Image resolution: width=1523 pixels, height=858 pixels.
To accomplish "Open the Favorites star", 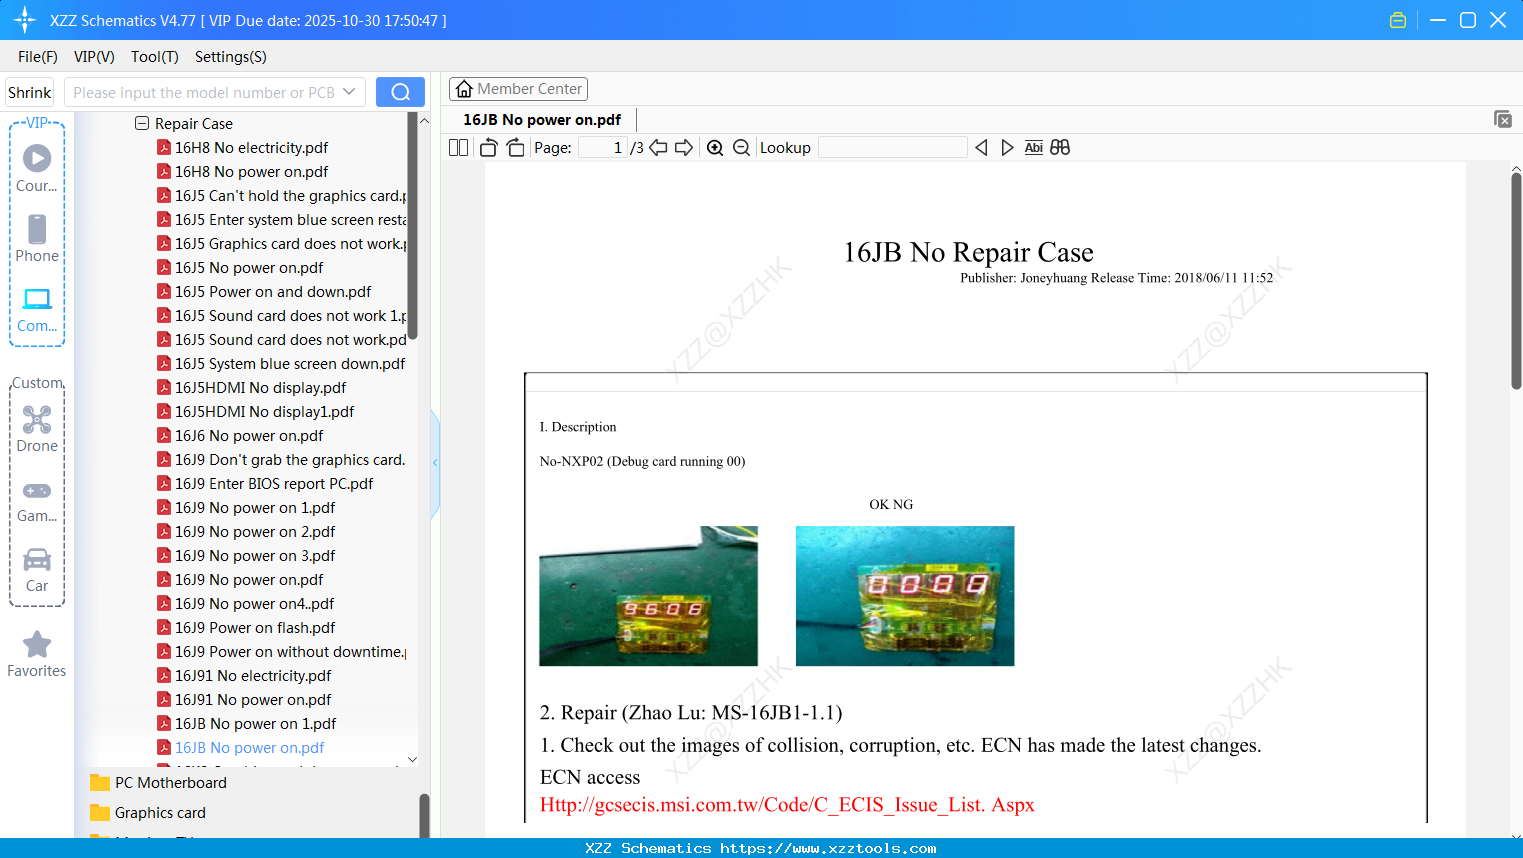I will point(37,654).
